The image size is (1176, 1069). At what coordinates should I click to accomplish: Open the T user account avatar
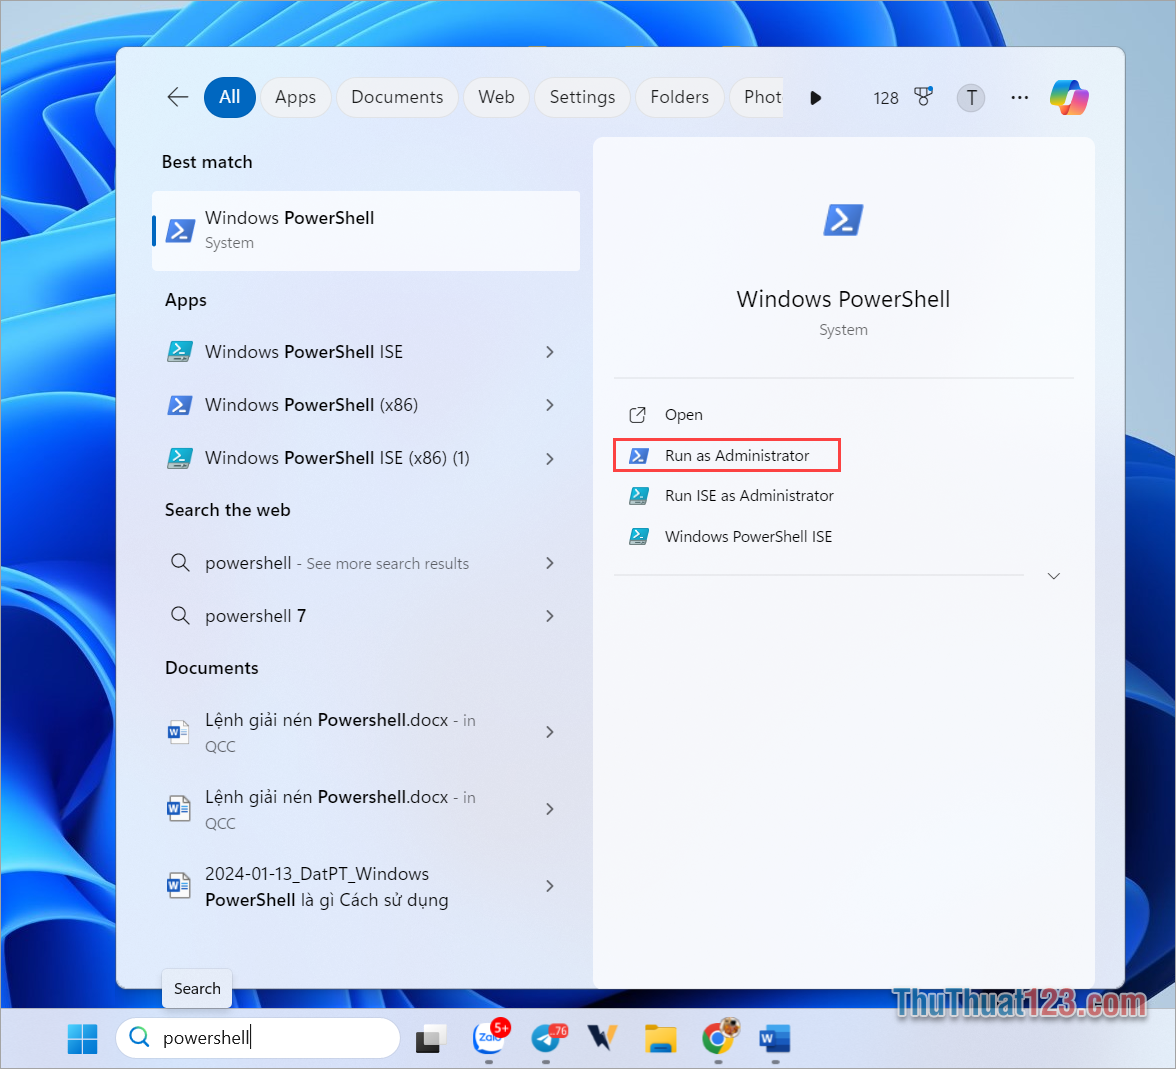point(970,98)
